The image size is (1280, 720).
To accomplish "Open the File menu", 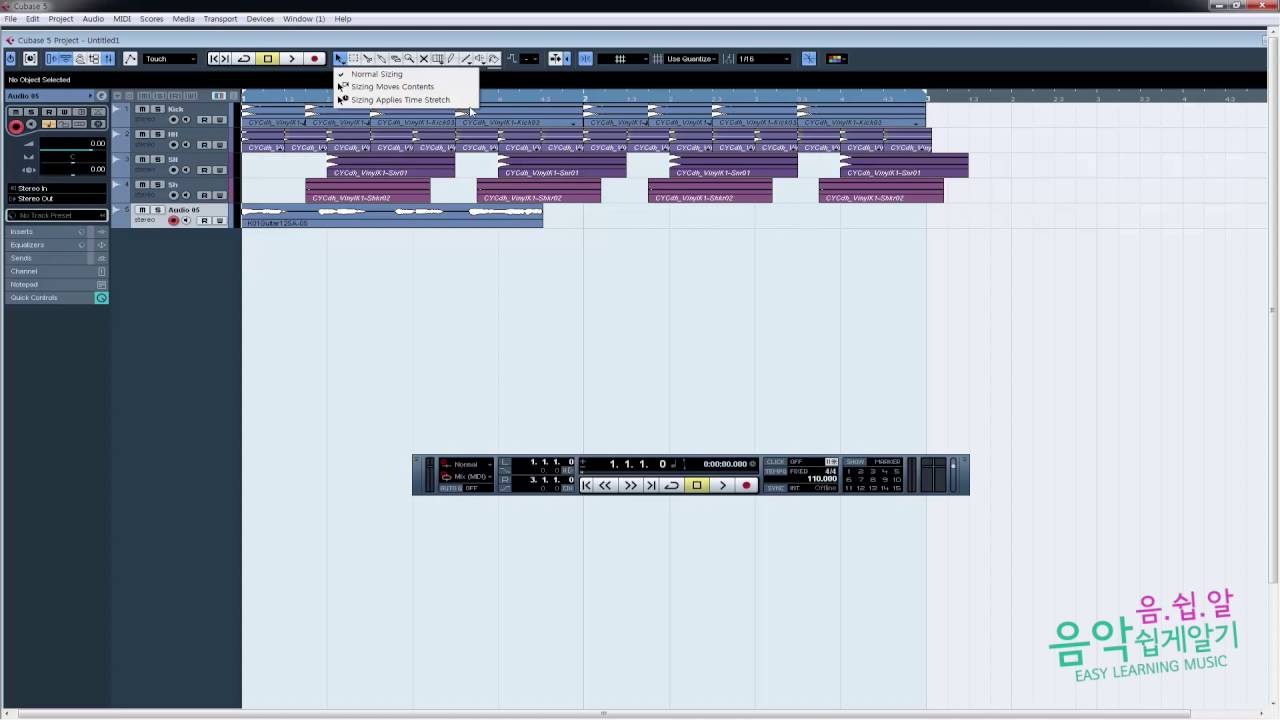I will (10, 19).
